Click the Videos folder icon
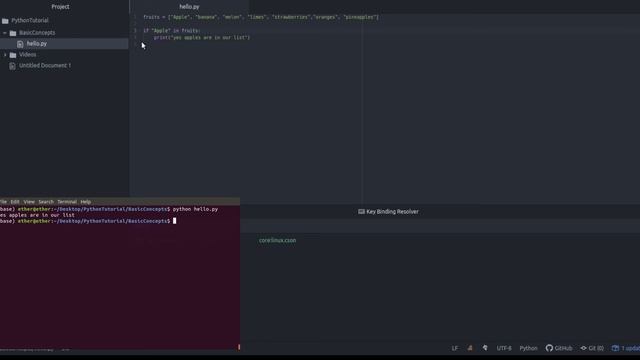Screen dimensions: 640x360 (x=13, y=55)
